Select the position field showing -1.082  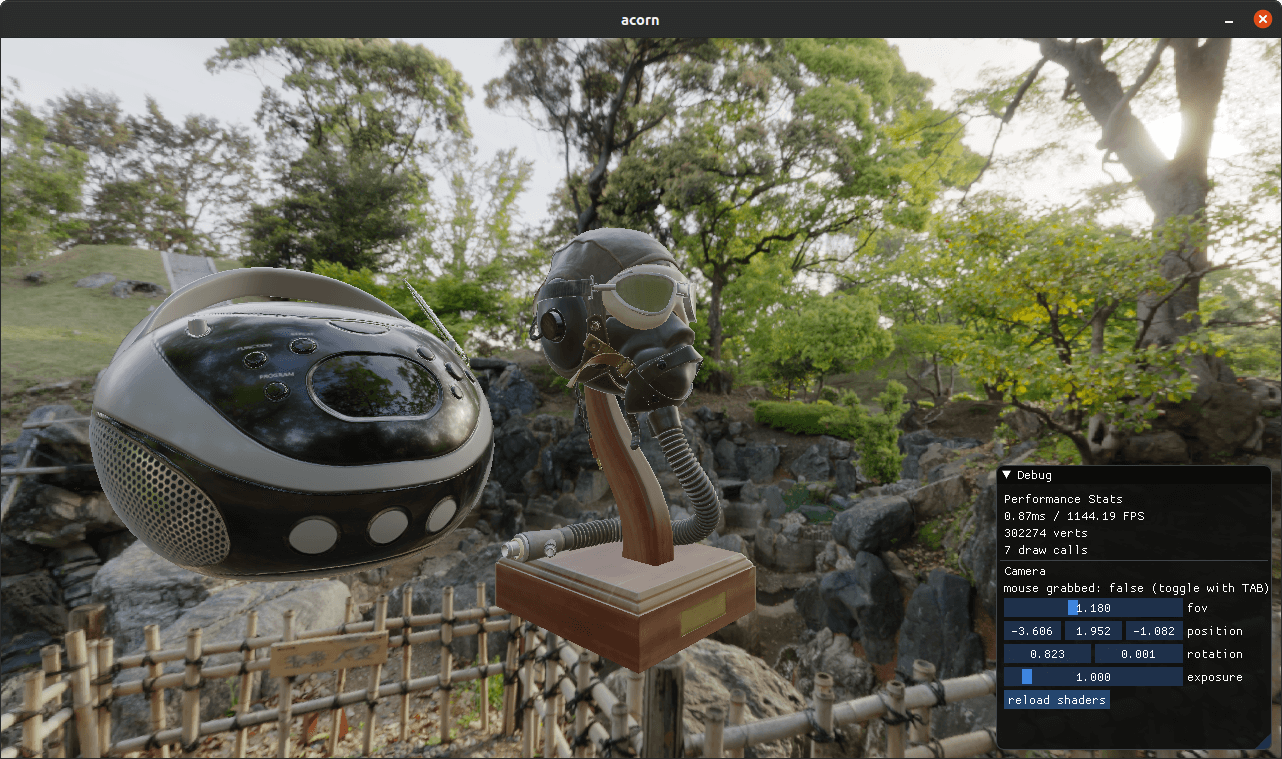pyautogui.click(x=1154, y=631)
